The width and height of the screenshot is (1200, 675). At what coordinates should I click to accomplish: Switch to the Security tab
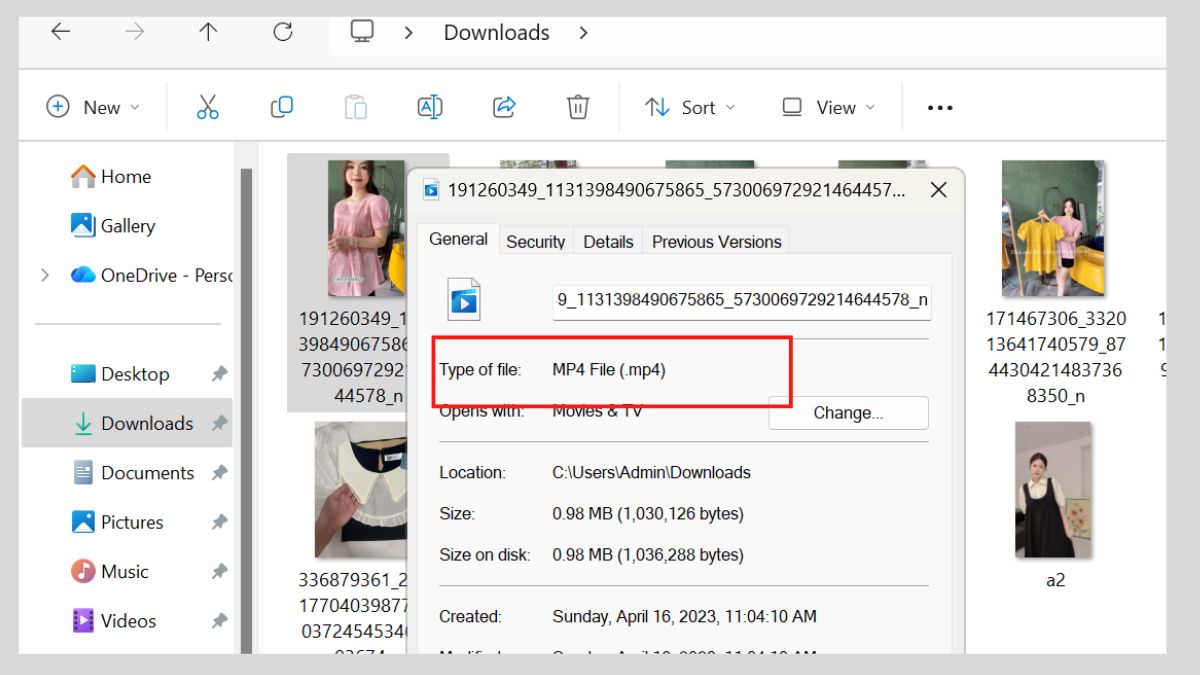click(x=535, y=241)
